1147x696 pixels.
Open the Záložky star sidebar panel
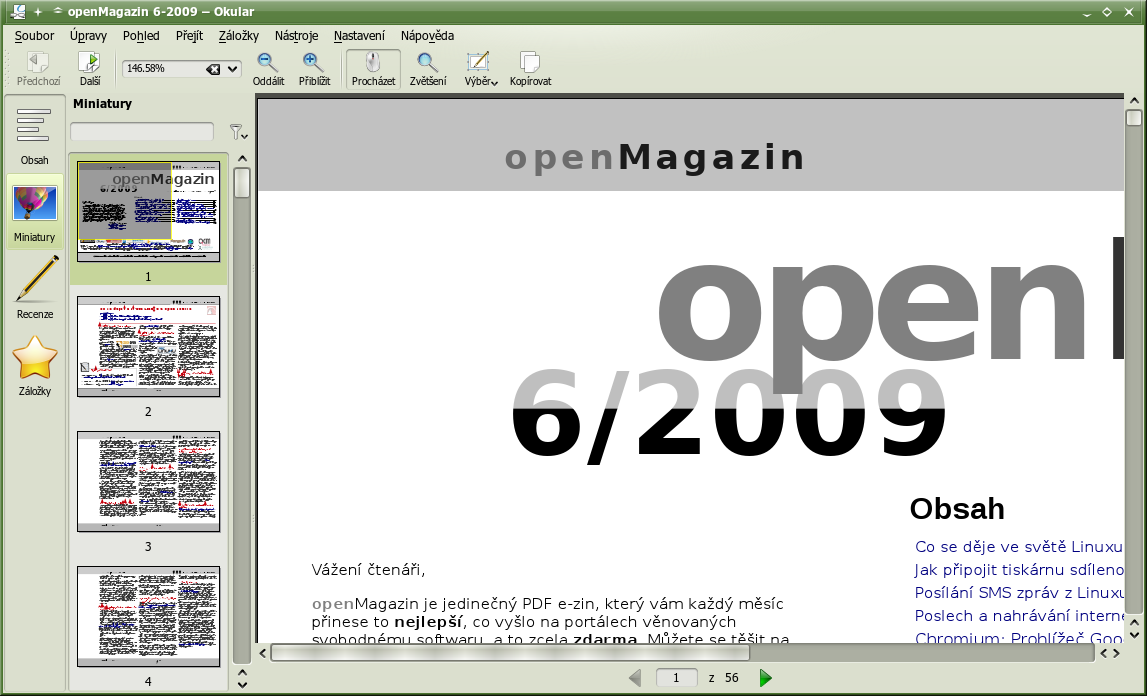pyautogui.click(x=35, y=365)
